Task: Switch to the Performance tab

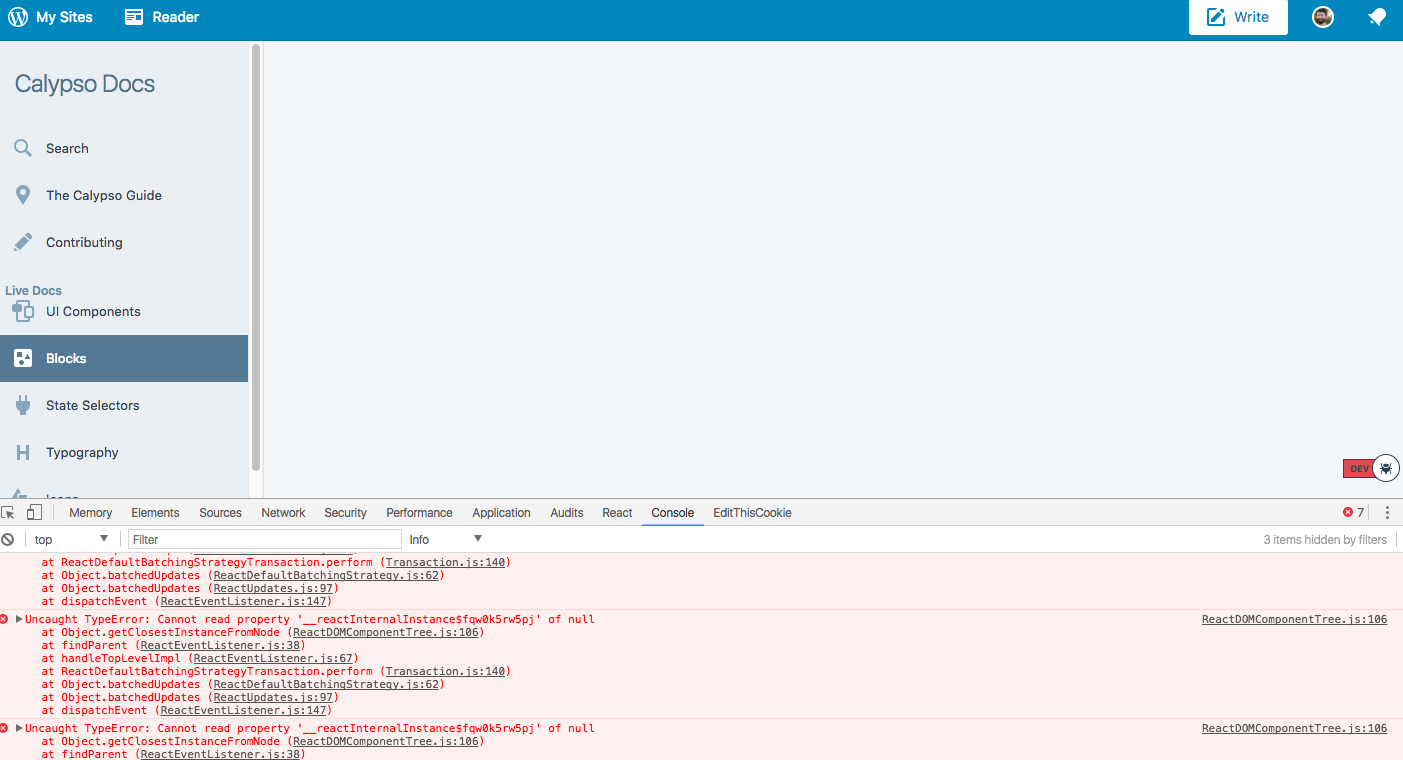Action: click(419, 512)
